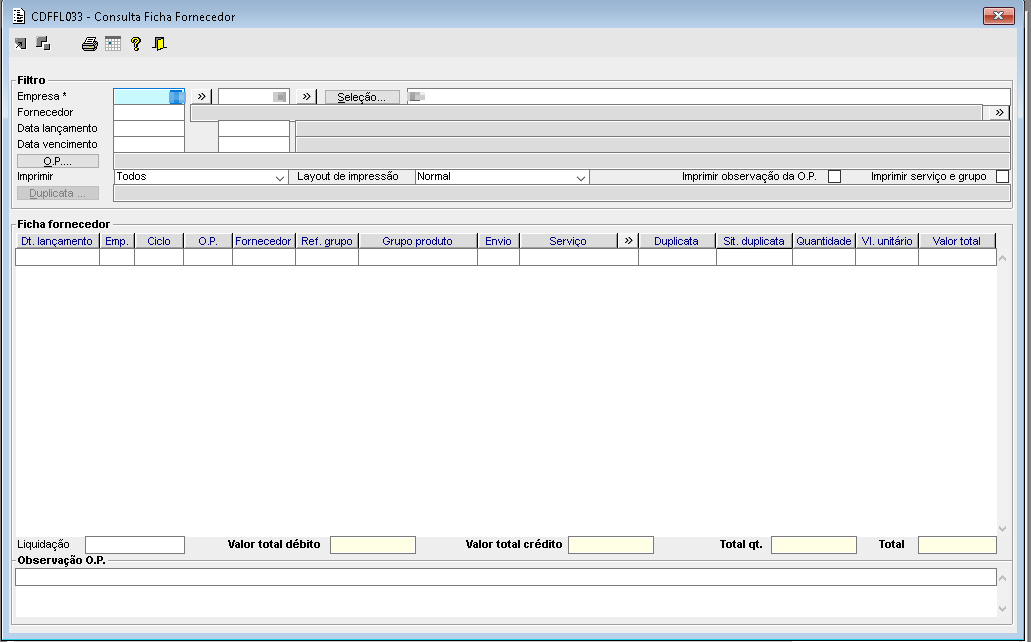Image resolution: width=1031 pixels, height=642 pixels.
Task: Click the Grupo produto column header
Action: (418, 241)
